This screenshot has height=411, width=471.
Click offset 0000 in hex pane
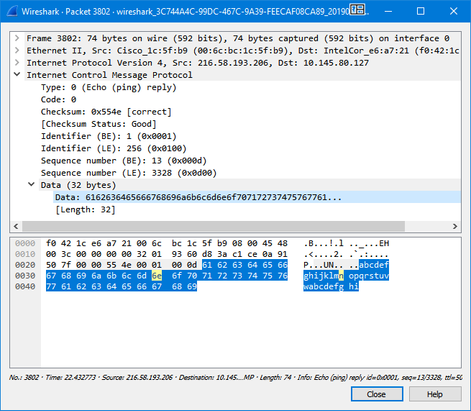point(25,243)
